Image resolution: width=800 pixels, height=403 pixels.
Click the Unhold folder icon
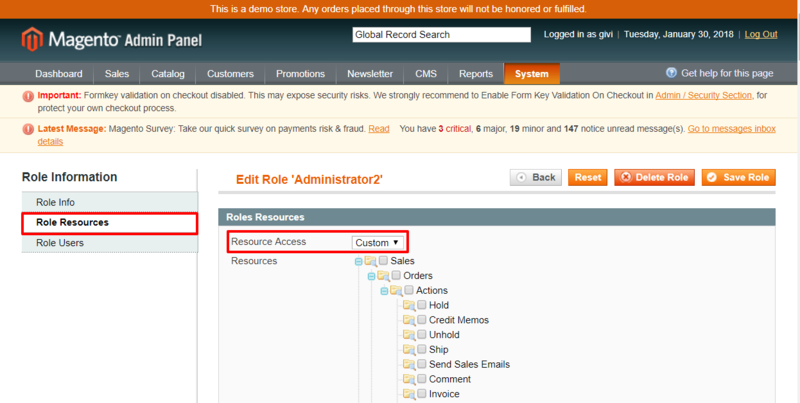click(x=409, y=336)
